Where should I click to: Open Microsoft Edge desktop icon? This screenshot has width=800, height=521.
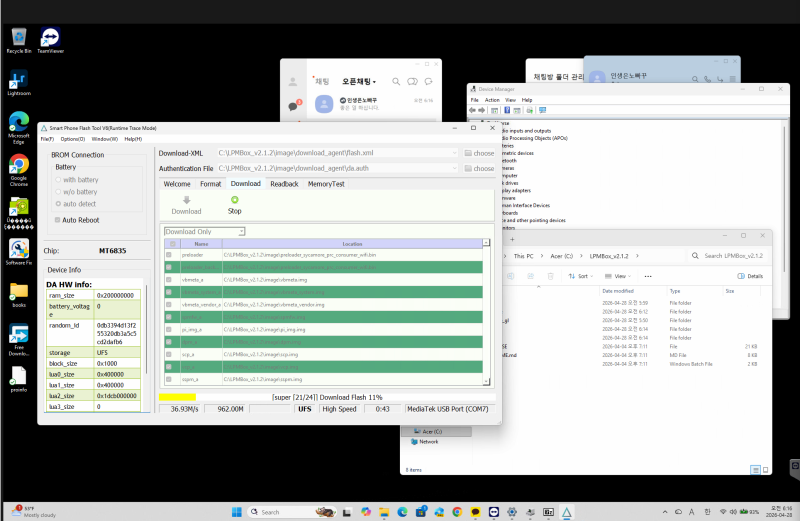tap(19, 128)
